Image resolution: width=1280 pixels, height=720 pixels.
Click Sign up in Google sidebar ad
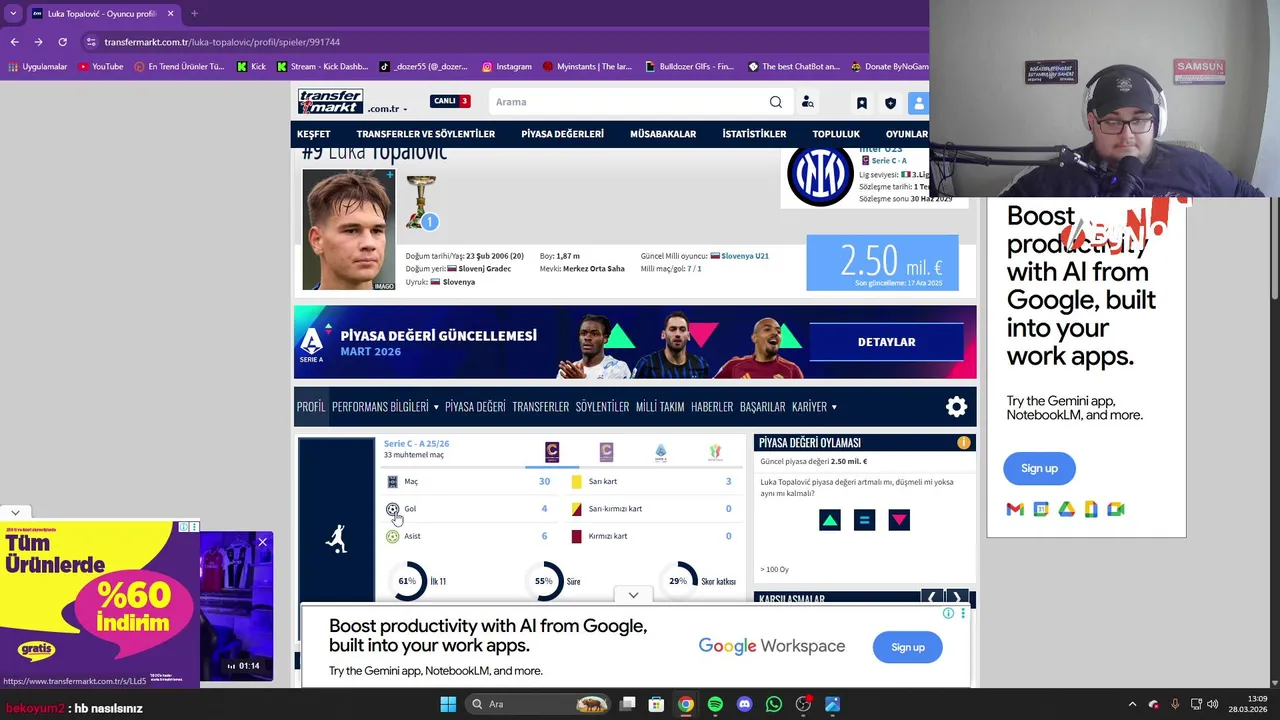1039,468
